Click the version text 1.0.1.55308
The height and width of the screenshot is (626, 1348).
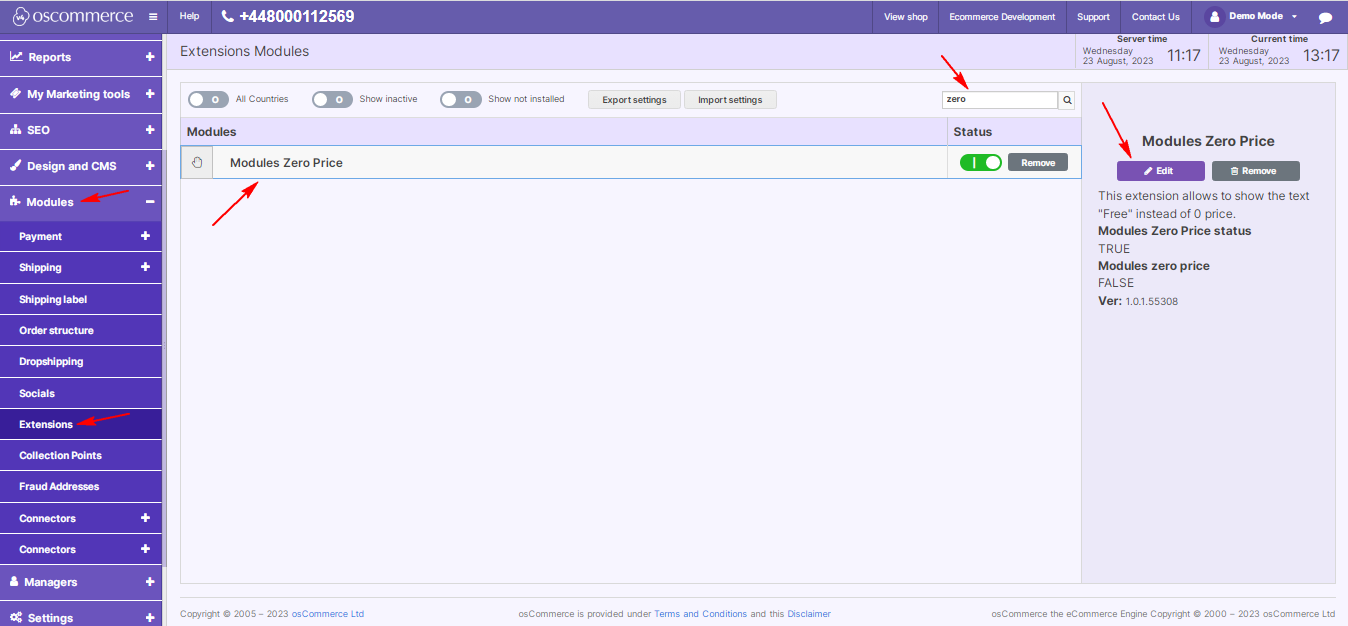(x=1151, y=301)
